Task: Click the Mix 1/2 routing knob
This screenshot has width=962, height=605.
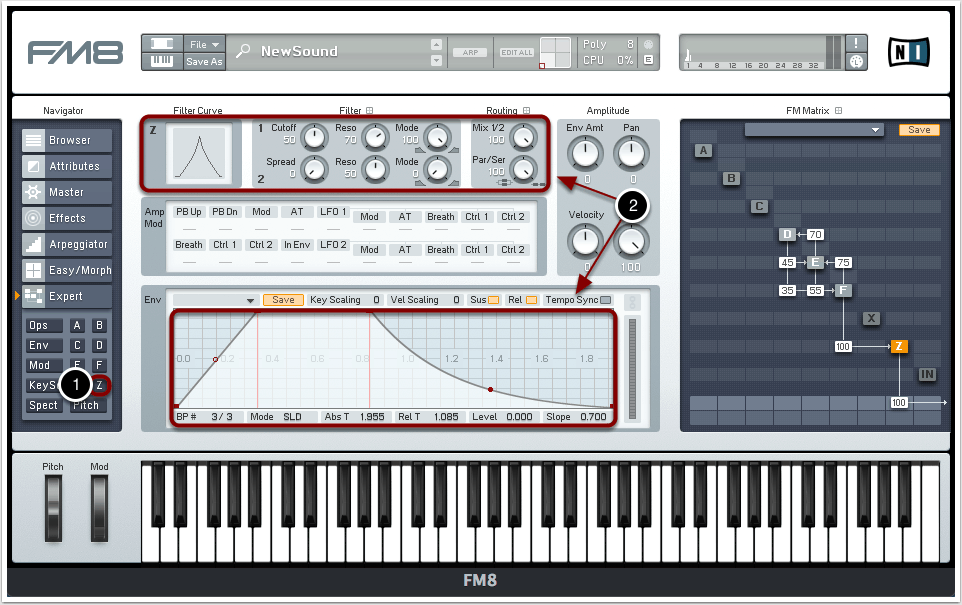Action: coord(523,137)
